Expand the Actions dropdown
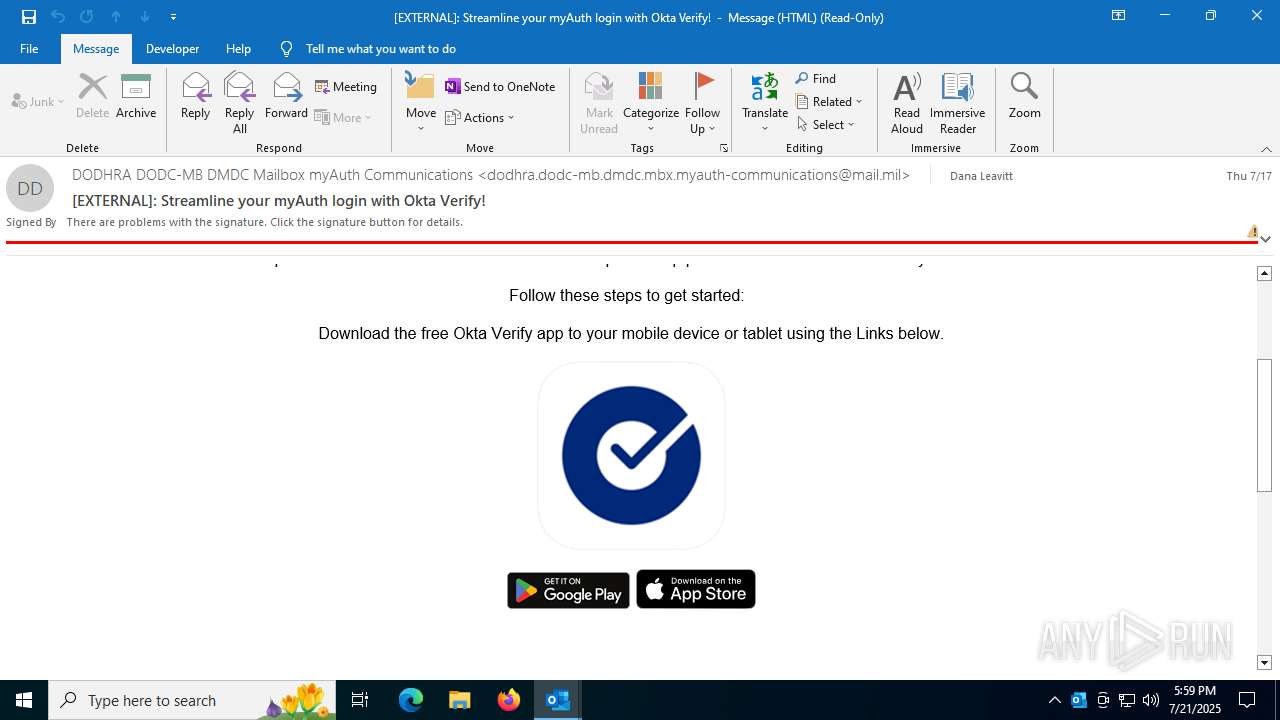 tap(480, 118)
